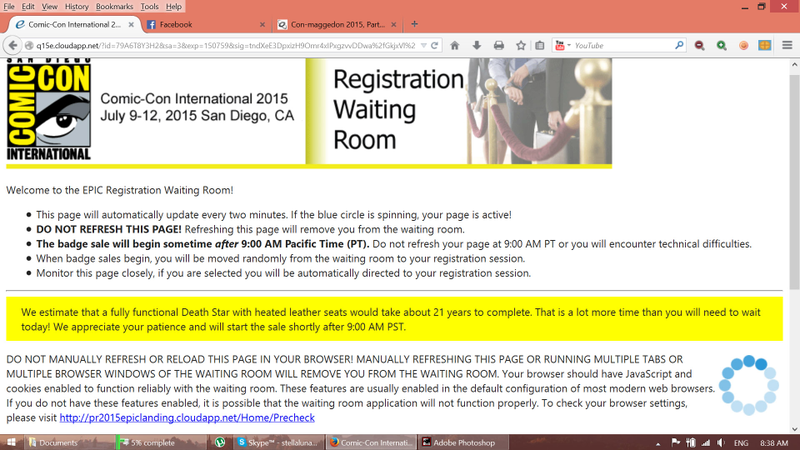Open the File menu
Screen dimensions: 800x450
9,7
